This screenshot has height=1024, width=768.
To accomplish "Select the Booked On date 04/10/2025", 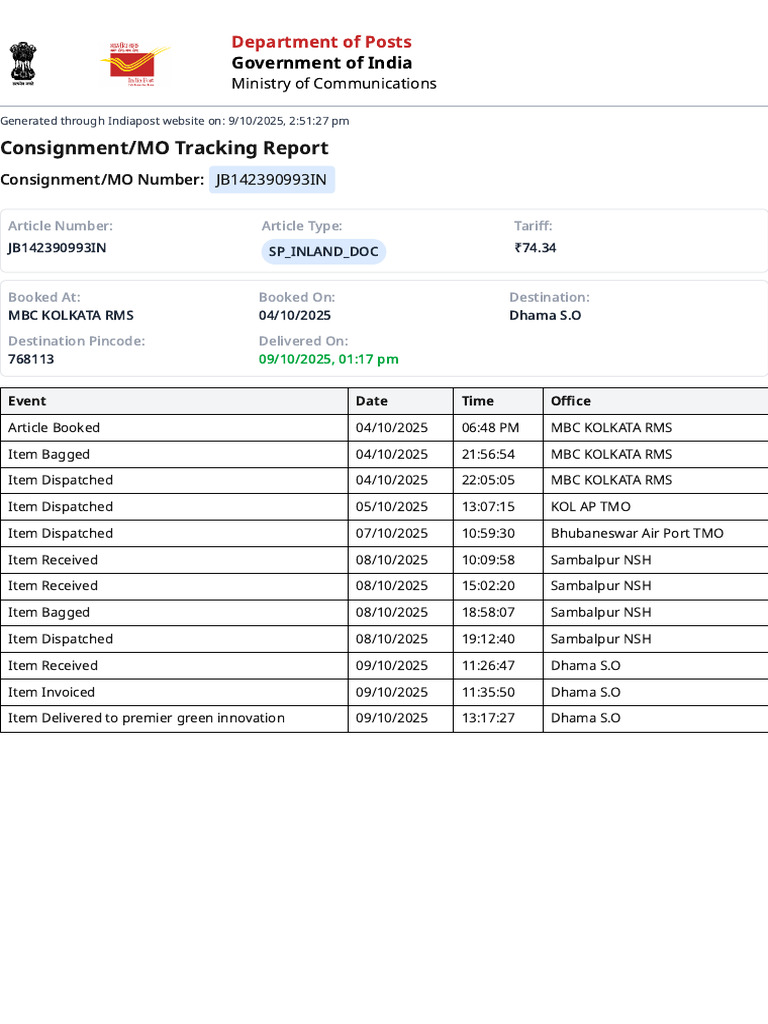I will 295,315.
